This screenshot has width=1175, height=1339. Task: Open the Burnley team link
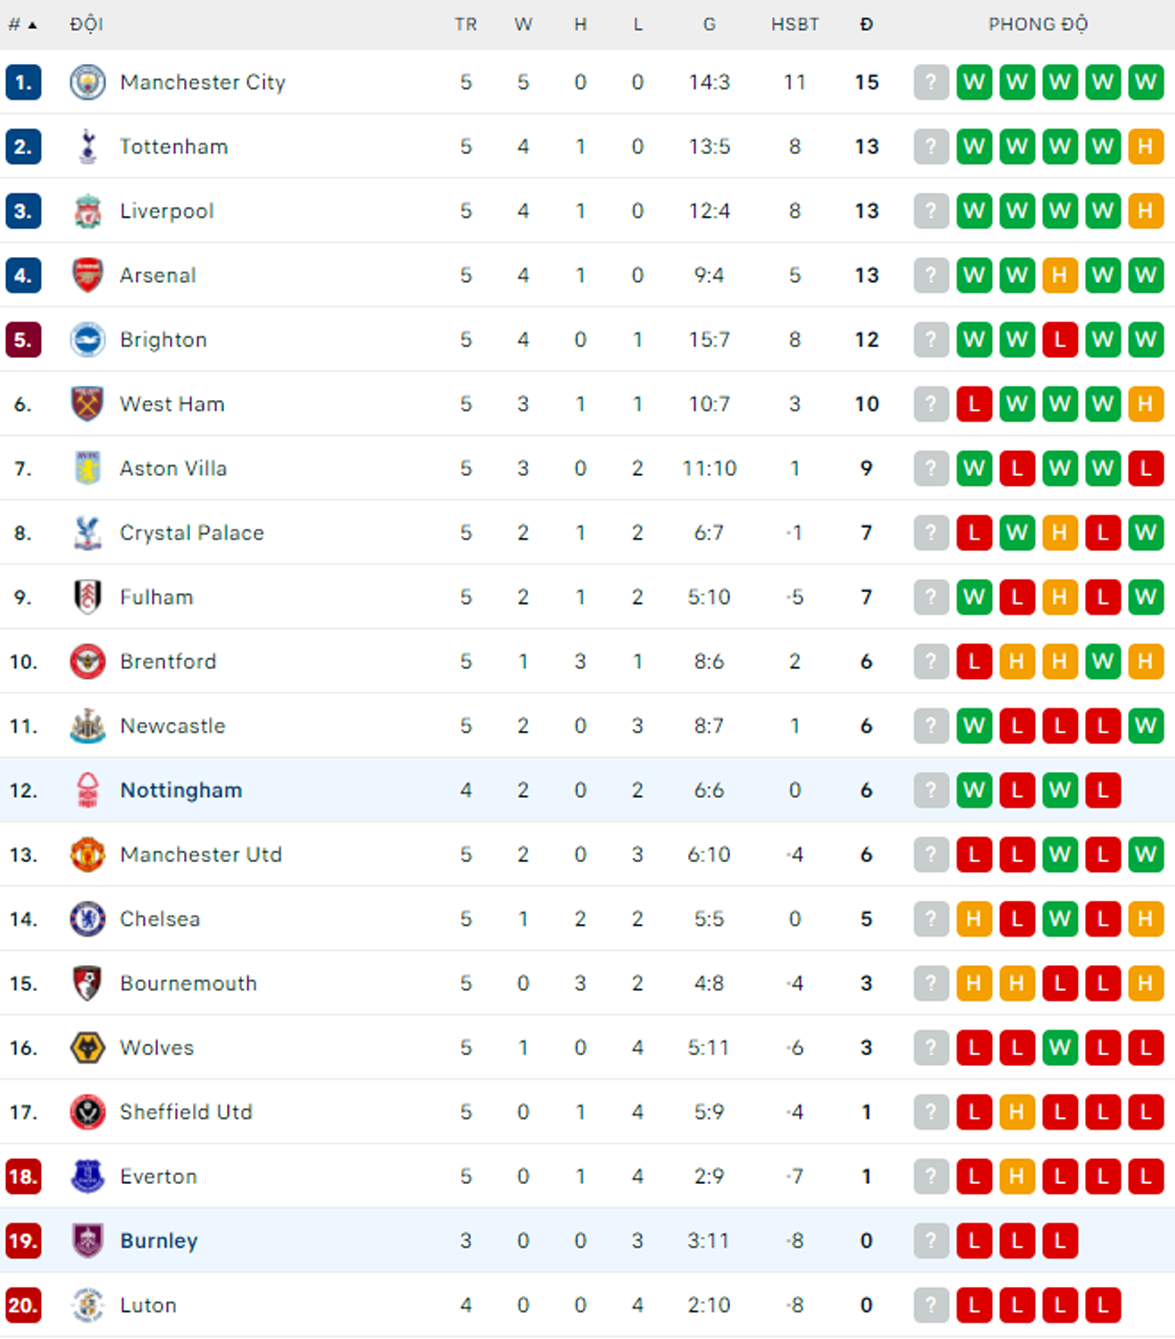(159, 1241)
